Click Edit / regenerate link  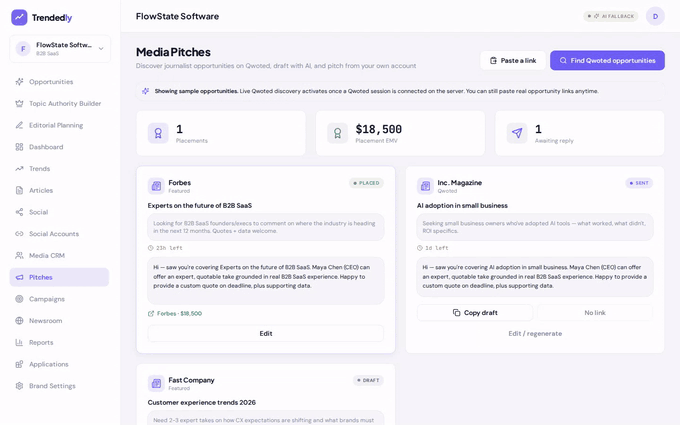coord(535,333)
